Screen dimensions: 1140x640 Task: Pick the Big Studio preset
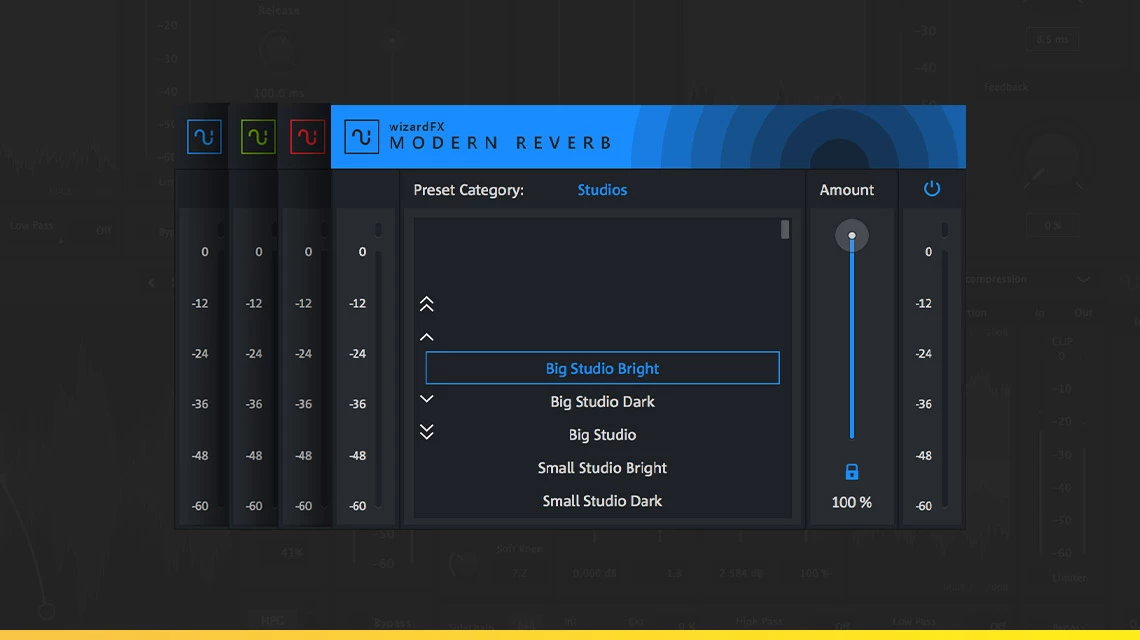tap(602, 435)
